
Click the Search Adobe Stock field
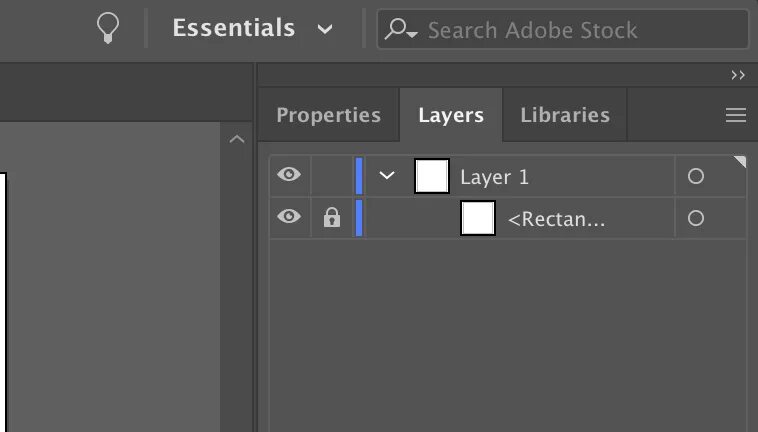[580, 30]
